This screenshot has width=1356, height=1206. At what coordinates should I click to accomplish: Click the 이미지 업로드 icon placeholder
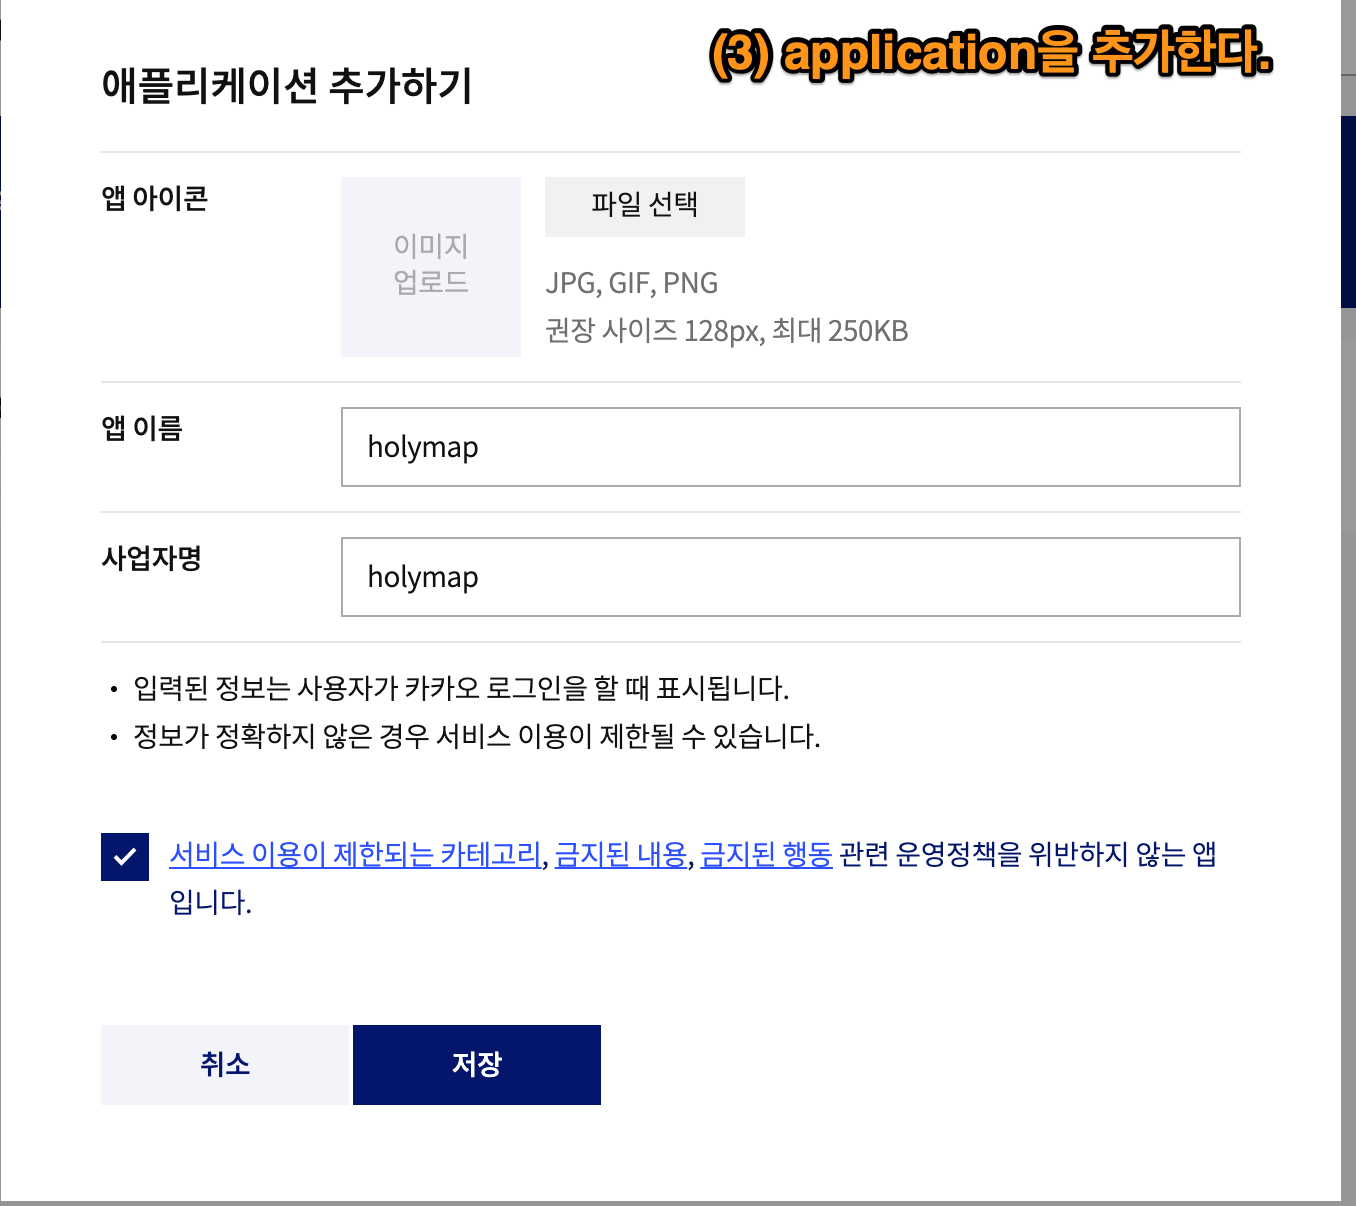point(431,266)
